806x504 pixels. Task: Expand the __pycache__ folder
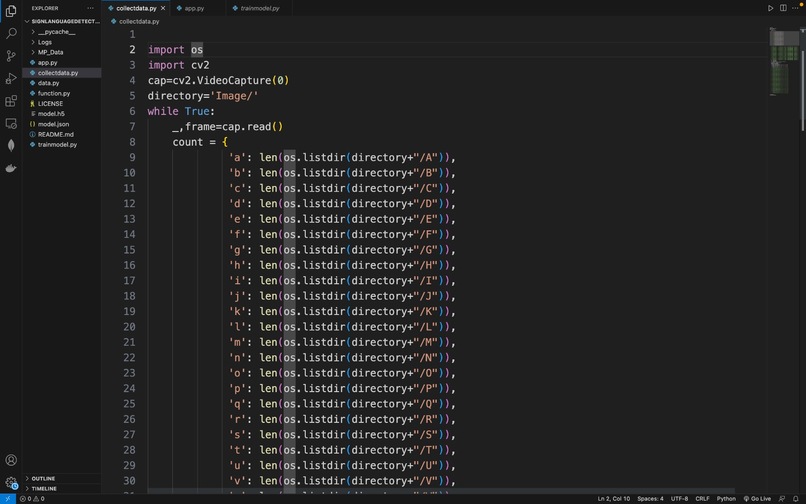pyautogui.click(x=62, y=32)
